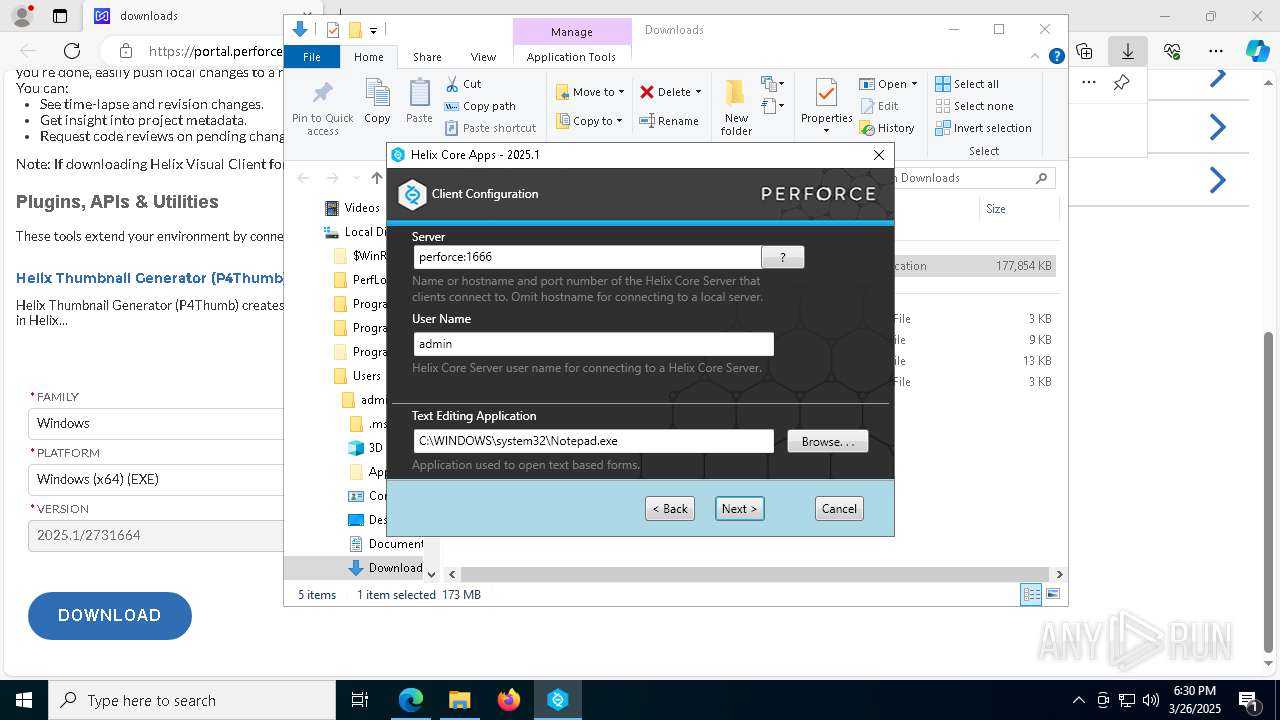Click the Pin to Quick access icon
Viewport: 1280px width, 720px height.
point(323,93)
